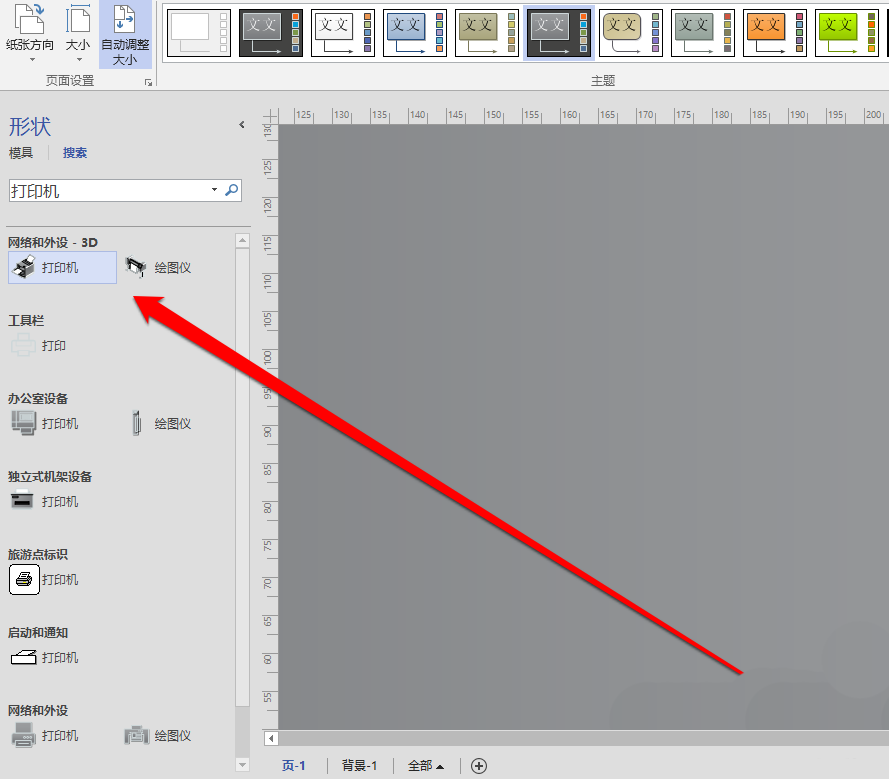The height and width of the screenshot is (779, 889).
Task: Select the 3D 绘图仪 shape
Action: coord(160,267)
